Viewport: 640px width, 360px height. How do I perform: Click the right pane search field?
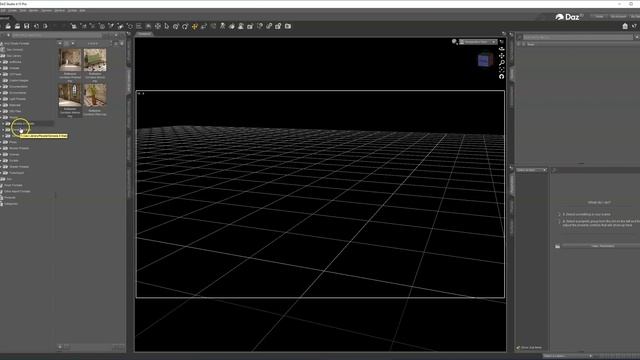[x=578, y=37]
